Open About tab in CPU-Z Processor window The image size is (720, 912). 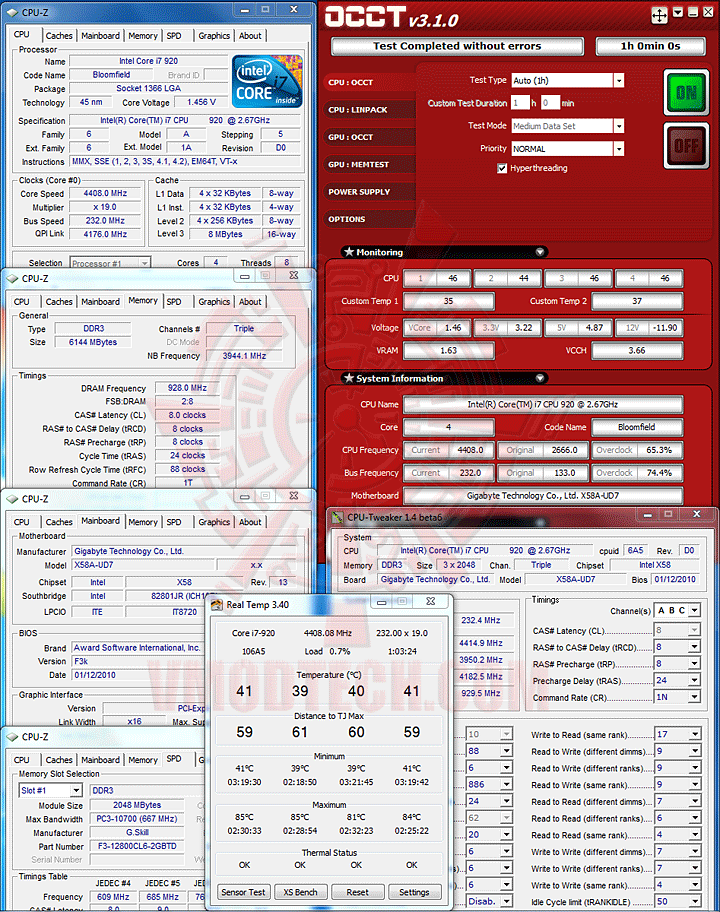(x=250, y=35)
